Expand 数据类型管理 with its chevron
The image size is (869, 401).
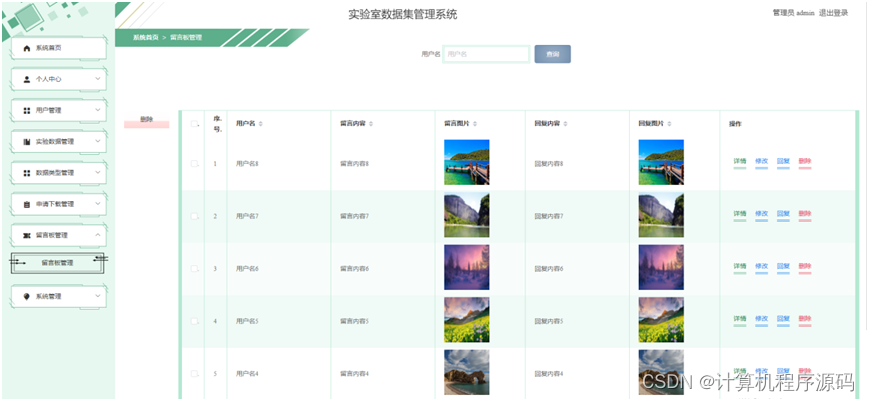pyautogui.click(x=98, y=172)
